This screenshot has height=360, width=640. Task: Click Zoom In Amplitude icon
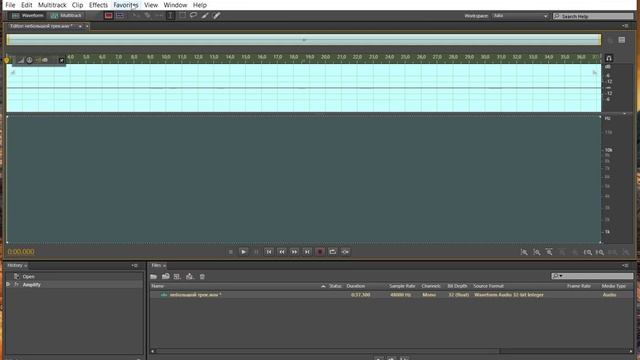point(524,252)
